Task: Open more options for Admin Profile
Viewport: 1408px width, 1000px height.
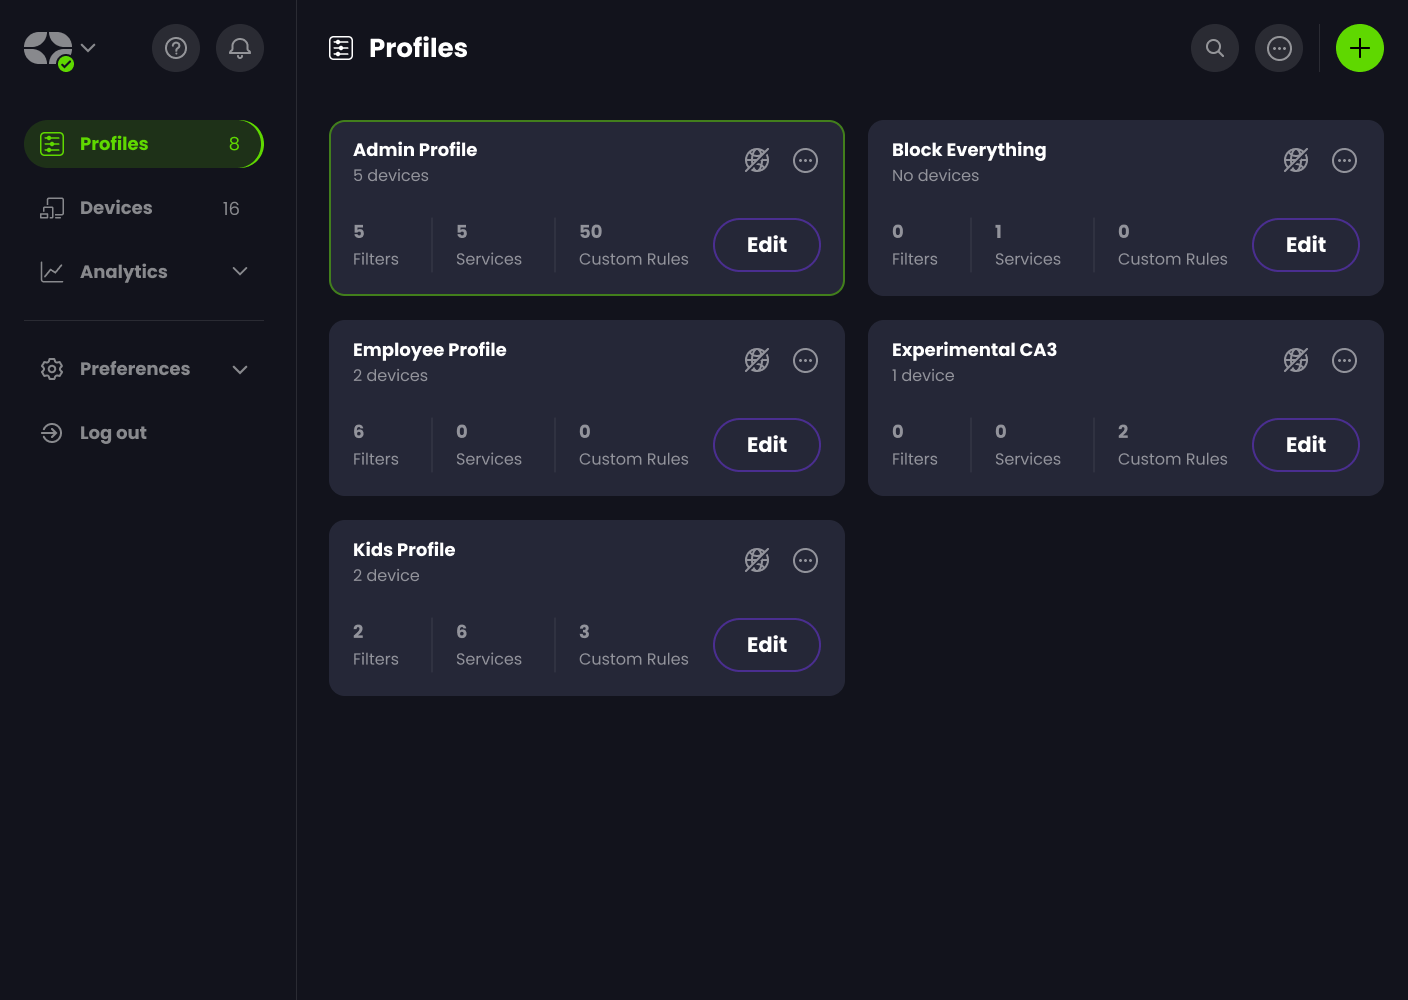Action: (x=805, y=160)
